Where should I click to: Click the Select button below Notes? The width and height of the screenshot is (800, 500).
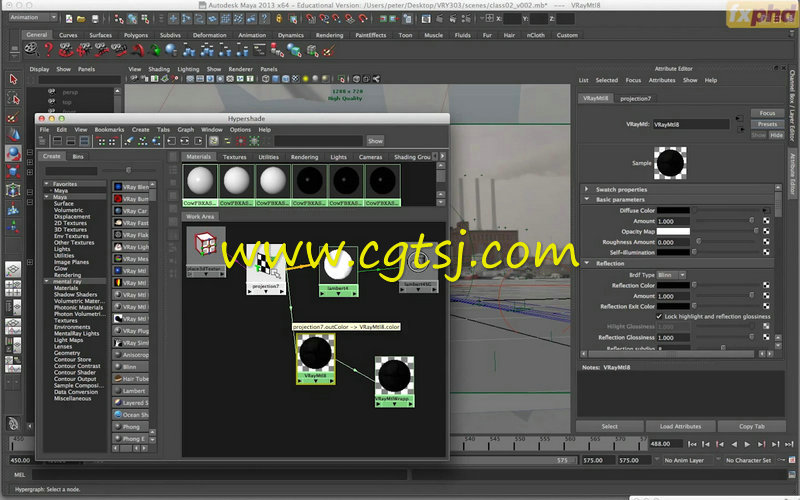[609, 427]
